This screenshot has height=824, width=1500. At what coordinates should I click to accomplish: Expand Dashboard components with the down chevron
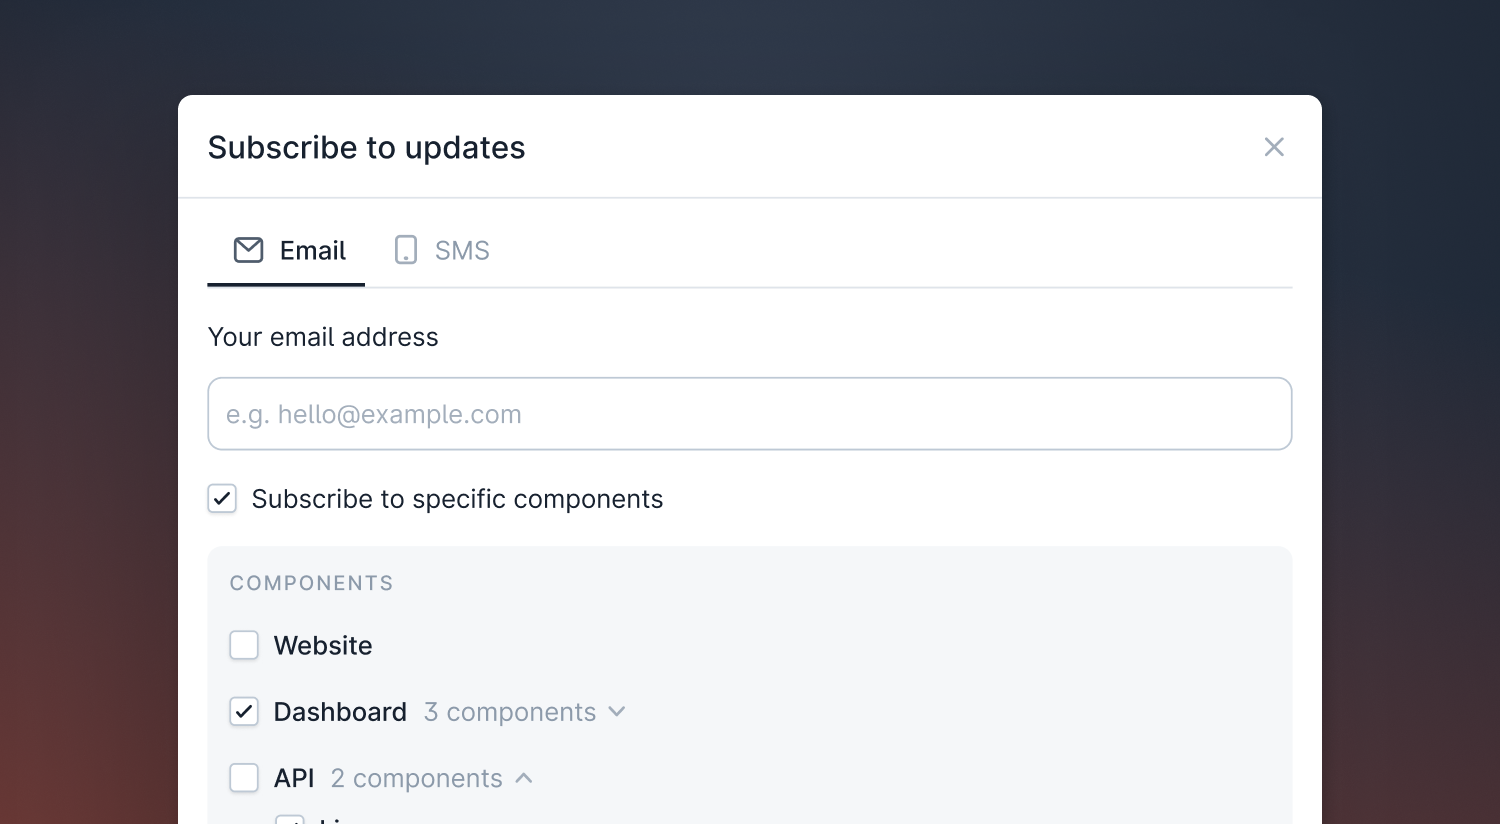pos(617,711)
